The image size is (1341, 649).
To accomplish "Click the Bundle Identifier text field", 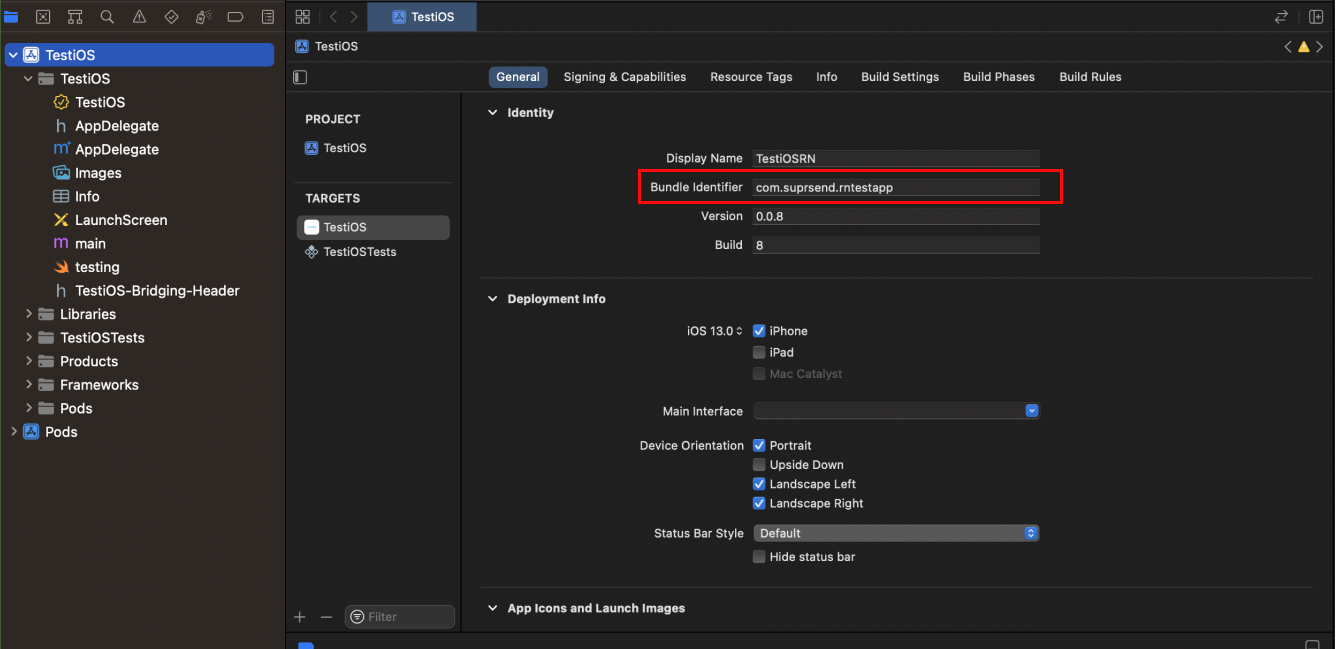I will pyautogui.click(x=896, y=187).
